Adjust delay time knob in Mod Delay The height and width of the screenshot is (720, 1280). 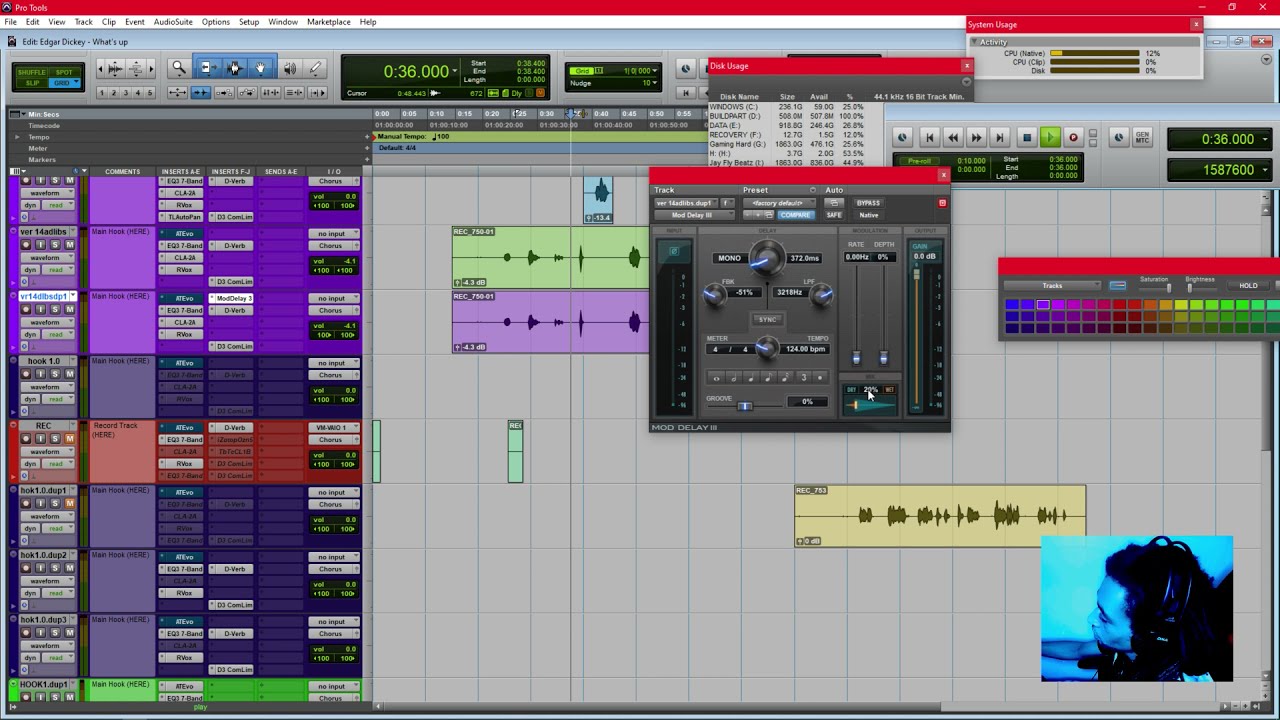766,260
